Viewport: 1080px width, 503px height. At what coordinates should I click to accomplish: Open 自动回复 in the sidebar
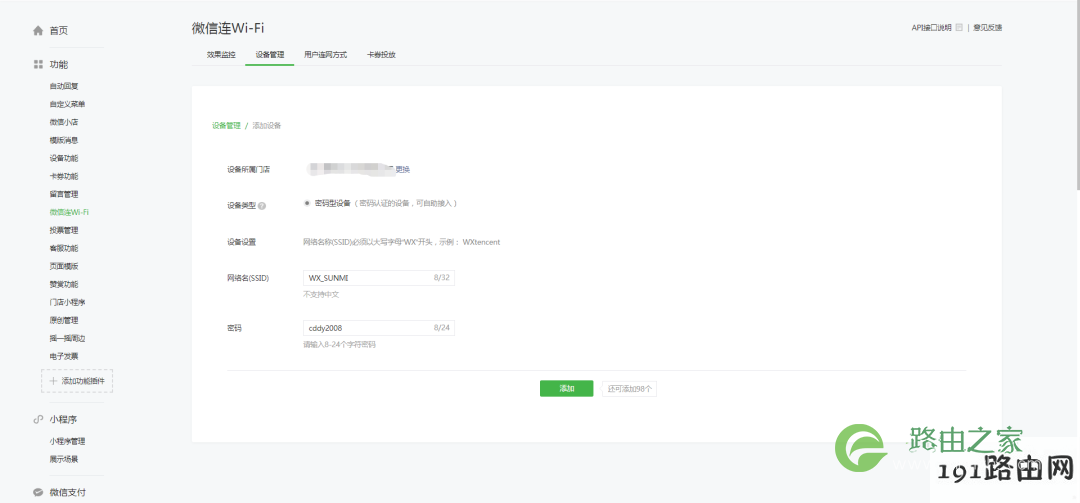pyautogui.click(x=63, y=86)
